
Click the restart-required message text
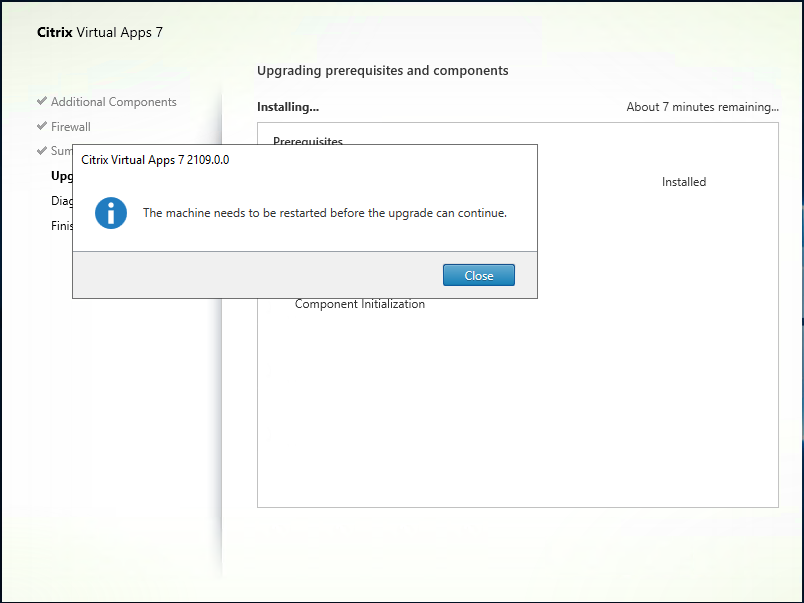pyautogui.click(x=325, y=213)
